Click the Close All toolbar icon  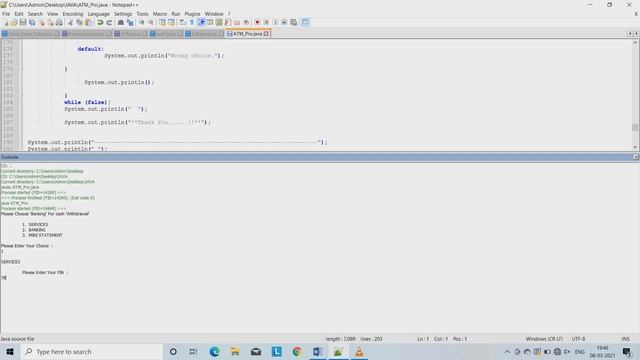click(x=50, y=22)
